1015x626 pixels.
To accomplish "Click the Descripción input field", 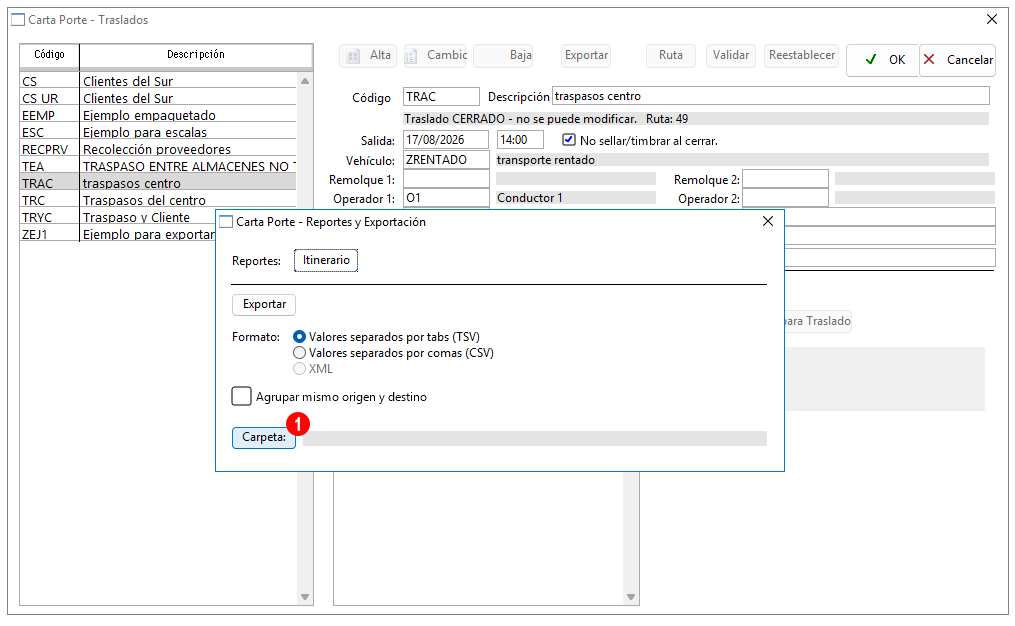I will pos(770,96).
